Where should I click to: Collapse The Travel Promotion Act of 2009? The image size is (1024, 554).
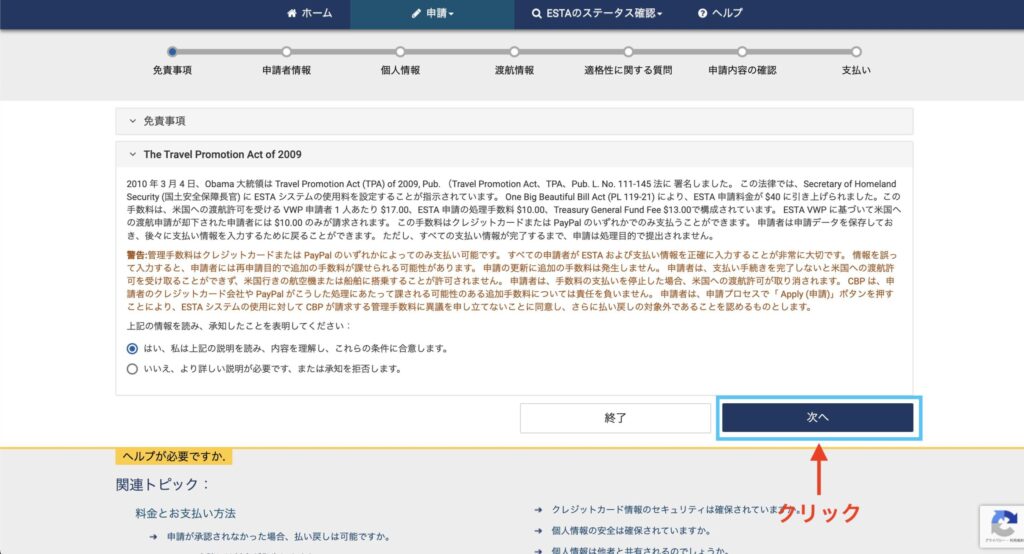point(132,155)
